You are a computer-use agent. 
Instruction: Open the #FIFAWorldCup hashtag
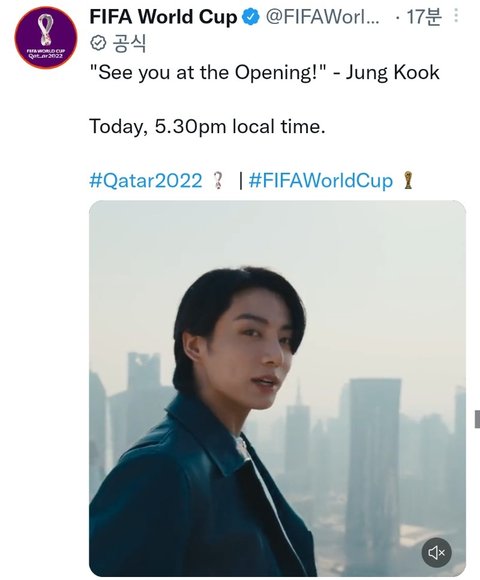click(321, 181)
